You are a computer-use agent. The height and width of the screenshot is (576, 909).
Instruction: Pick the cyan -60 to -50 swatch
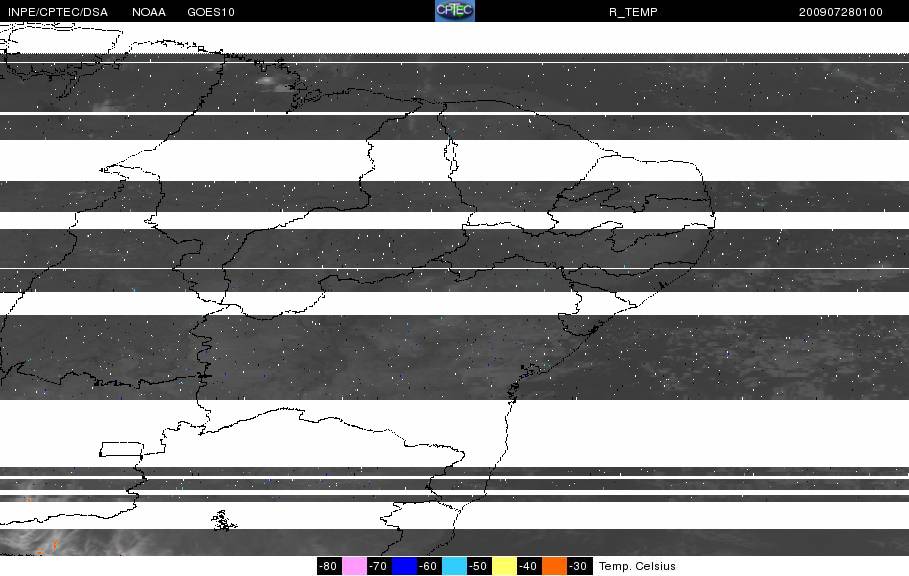(454, 566)
